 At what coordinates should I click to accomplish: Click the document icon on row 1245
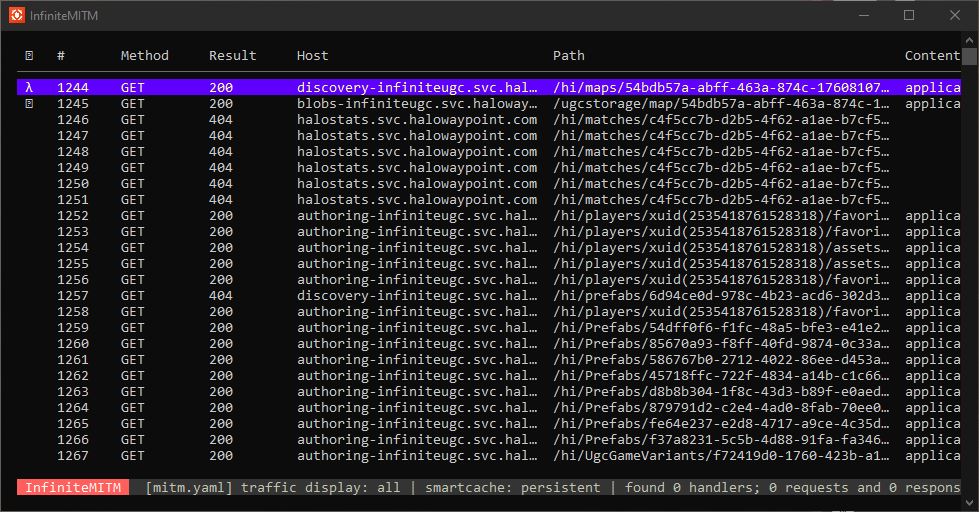[x=29, y=104]
